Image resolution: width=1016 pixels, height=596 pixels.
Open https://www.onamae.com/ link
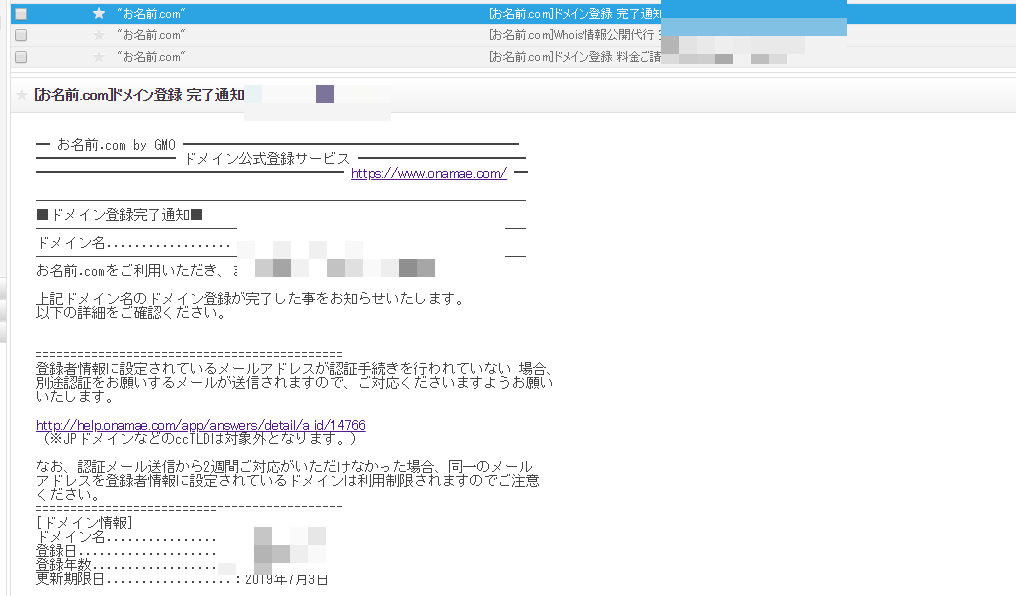coord(428,173)
